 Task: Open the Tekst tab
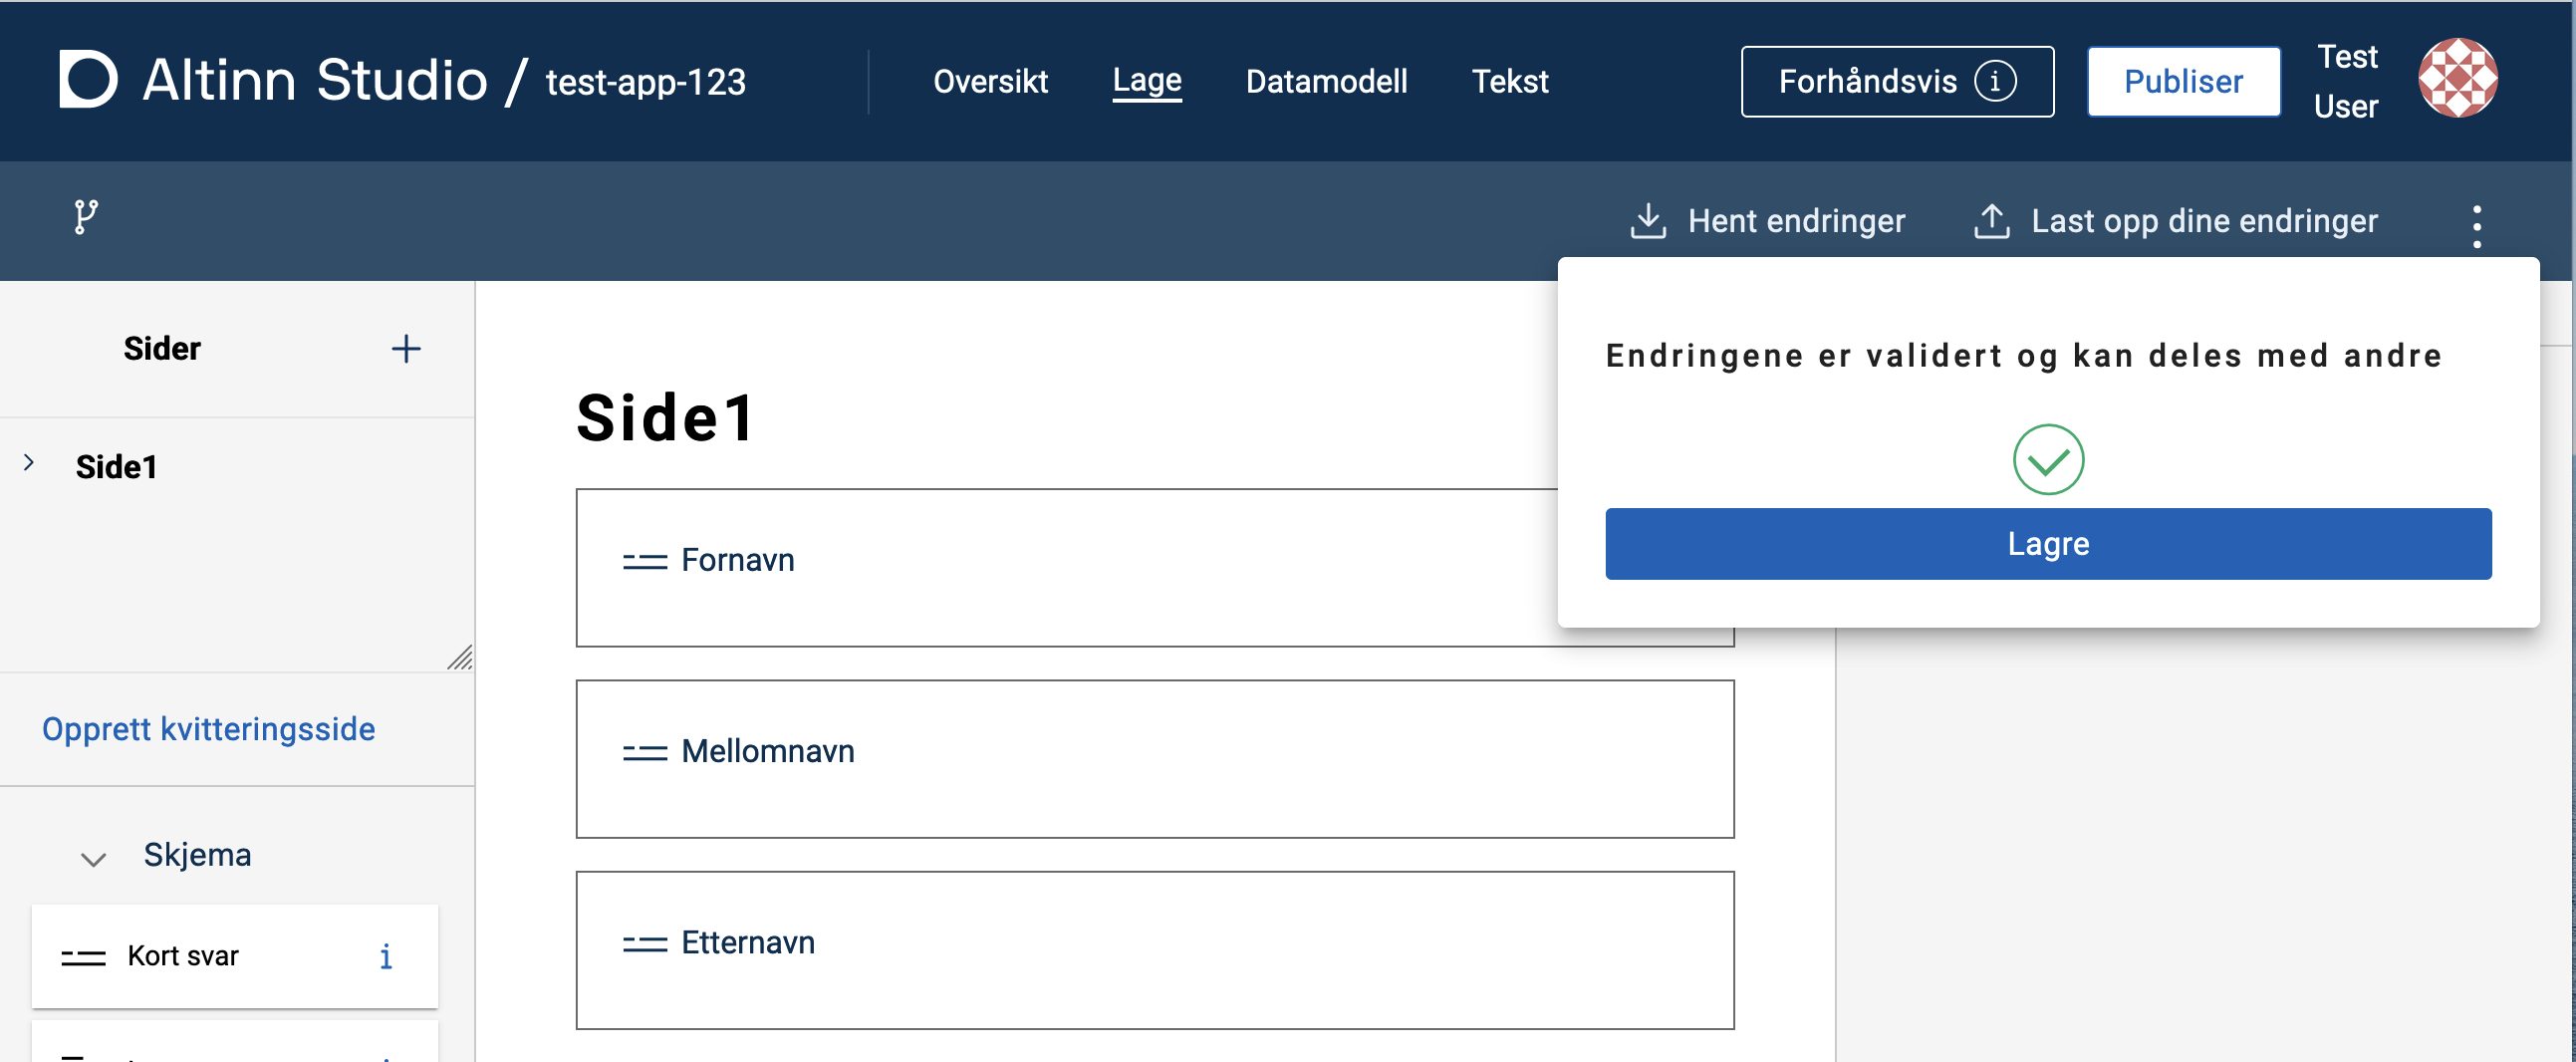pyautogui.click(x=1510, y=81)
